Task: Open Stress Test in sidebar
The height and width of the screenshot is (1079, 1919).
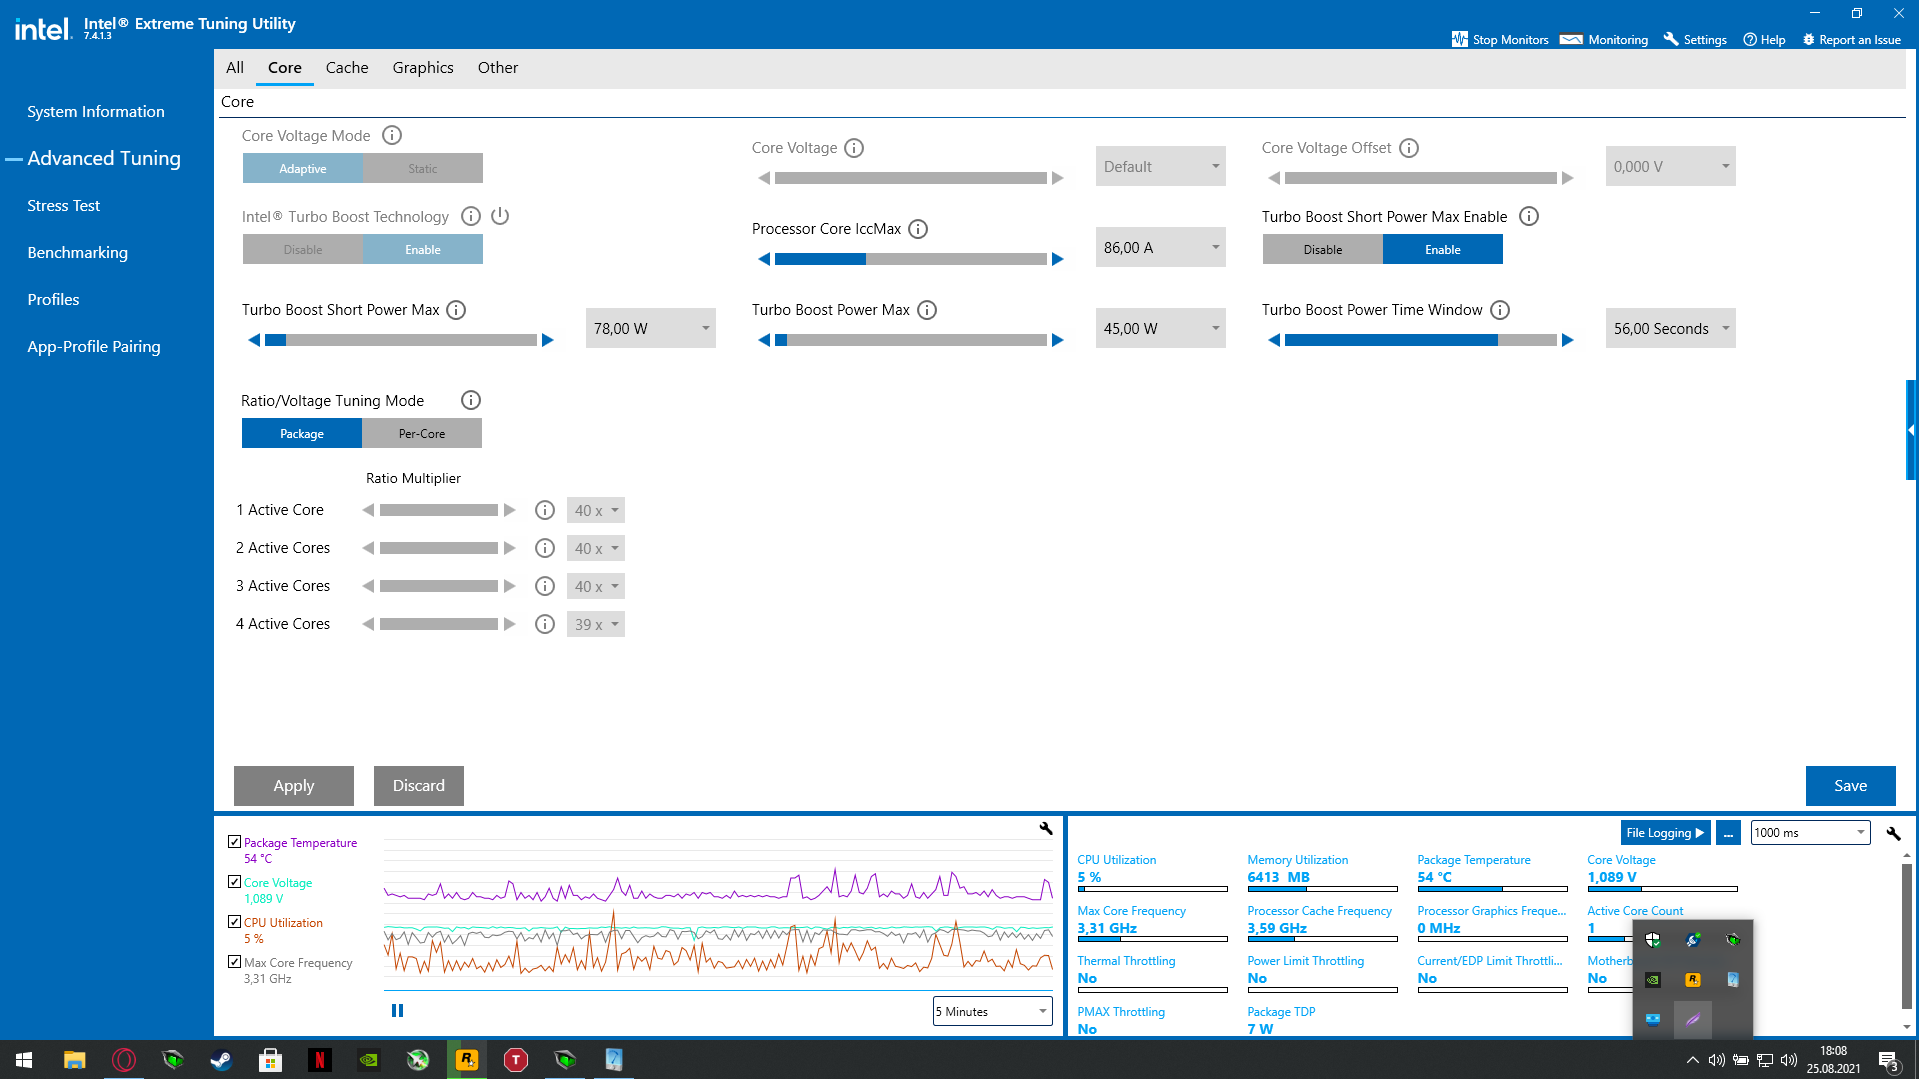Action: click(64, 206)
